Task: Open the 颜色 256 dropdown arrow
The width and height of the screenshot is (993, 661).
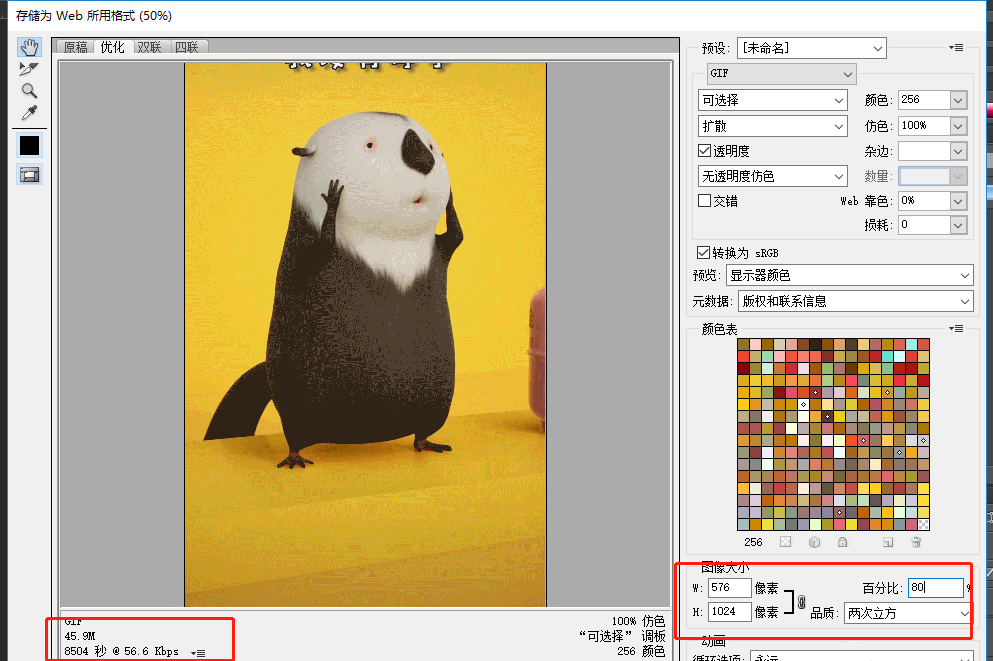Action: click(x=958, y=100)
